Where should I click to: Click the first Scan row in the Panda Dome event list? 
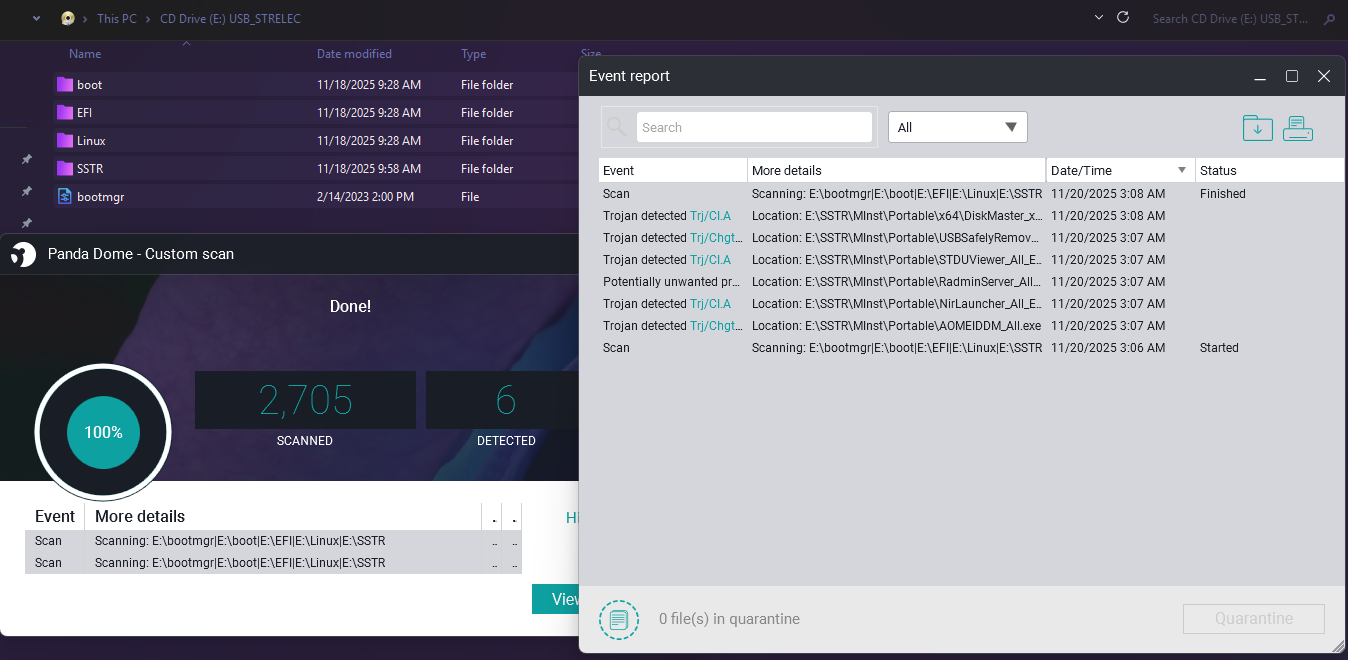(273, 541)
